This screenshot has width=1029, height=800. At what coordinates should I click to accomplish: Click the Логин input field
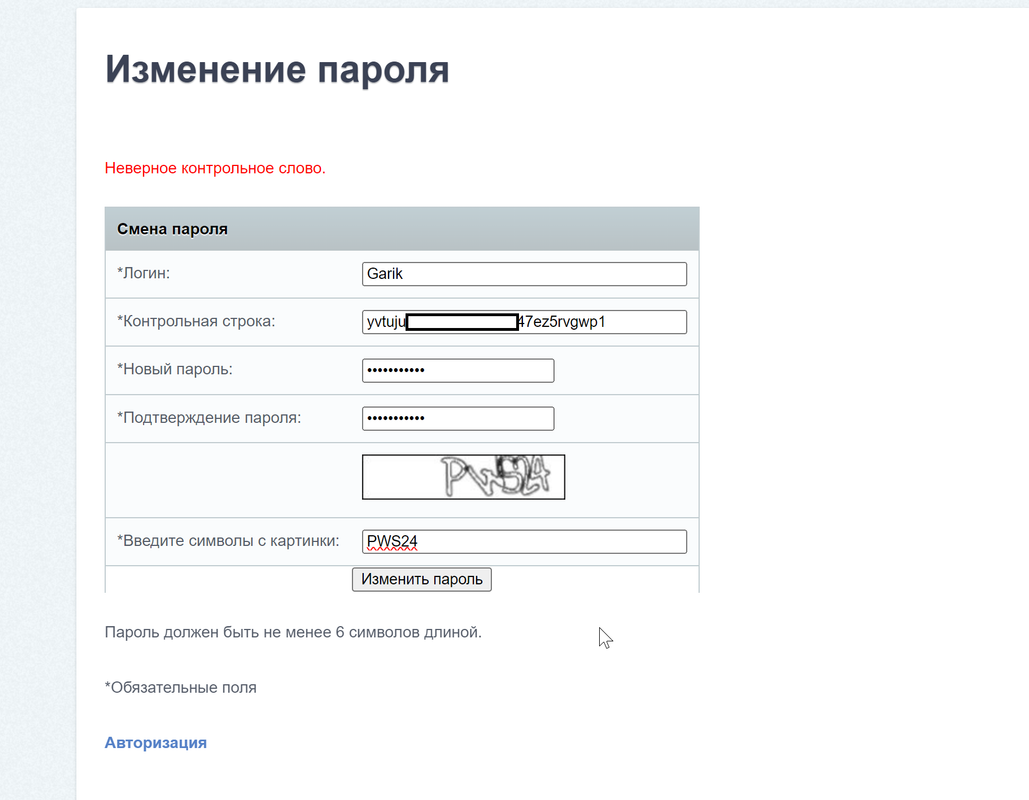point(524,274)
